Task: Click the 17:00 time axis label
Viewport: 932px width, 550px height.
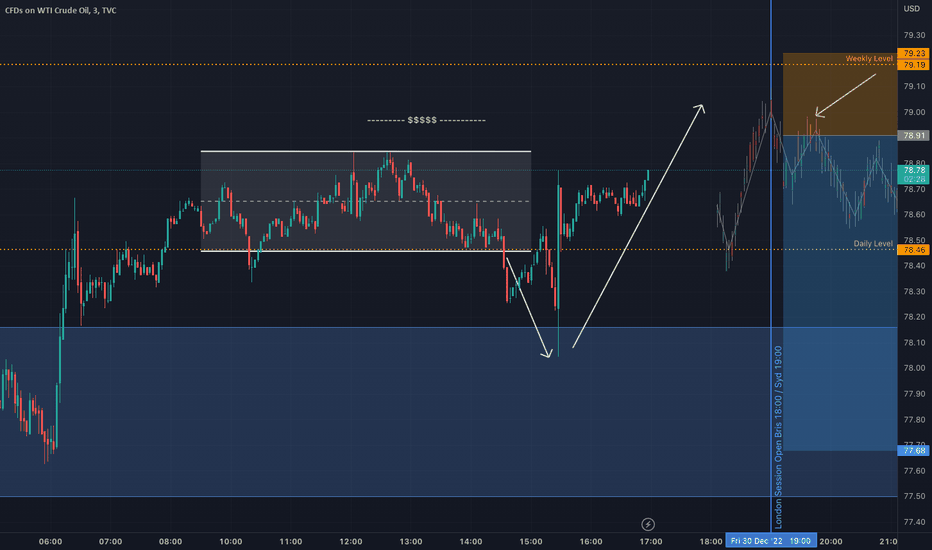Action: click(651, 541)
